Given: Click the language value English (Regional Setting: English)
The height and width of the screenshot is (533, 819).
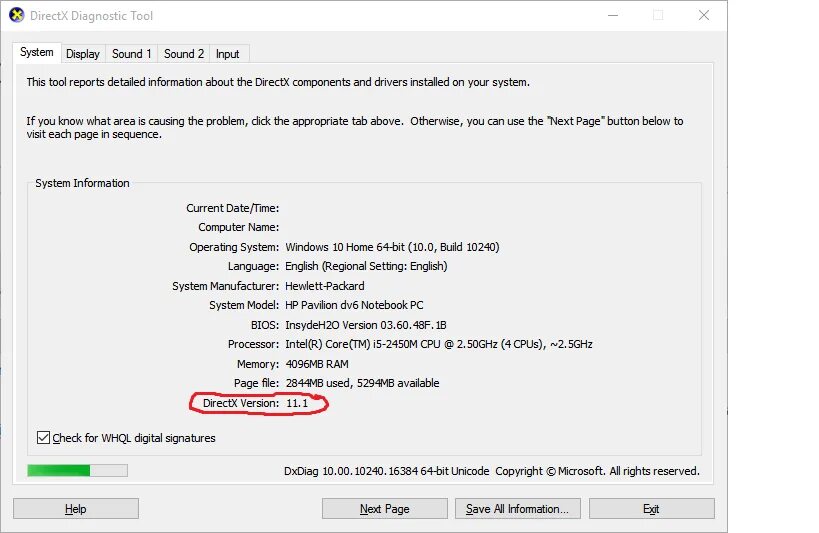Looking at the screenshot, I should tap(366, 266).
